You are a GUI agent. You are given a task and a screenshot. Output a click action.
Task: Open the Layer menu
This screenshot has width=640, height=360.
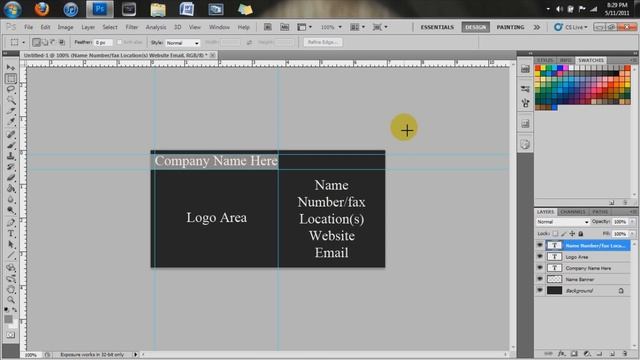coord(88,27)
